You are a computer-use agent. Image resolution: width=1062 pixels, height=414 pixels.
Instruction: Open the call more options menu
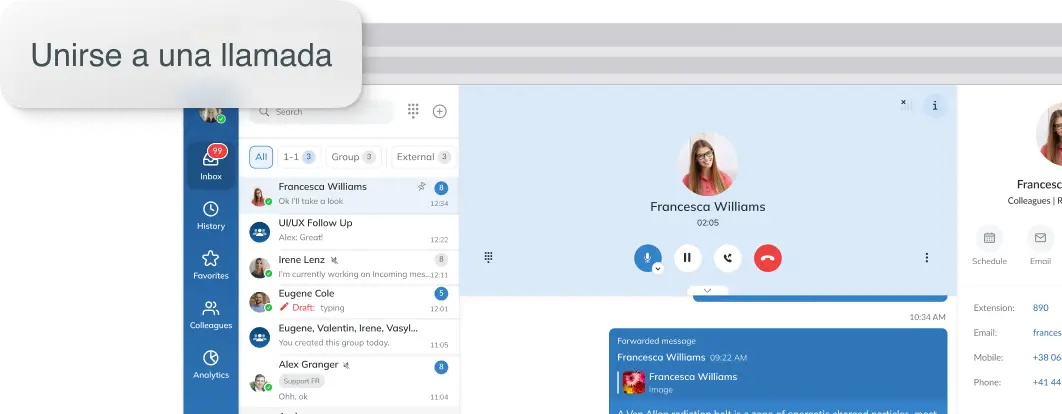coord(926,258)
